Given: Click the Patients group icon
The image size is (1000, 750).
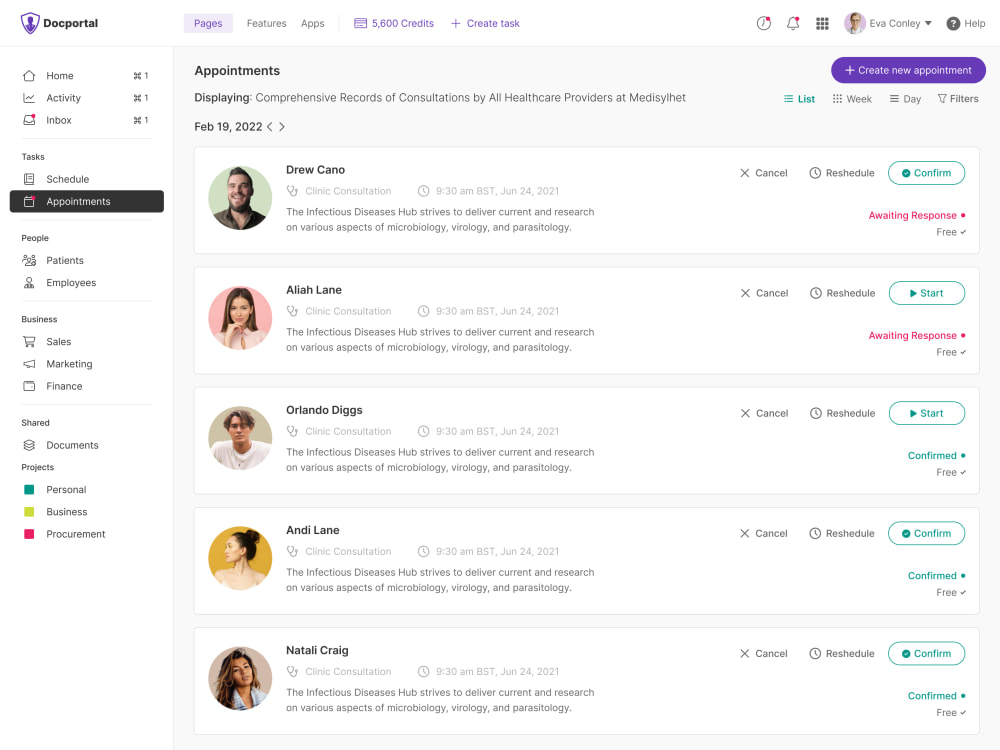Looking at the screenshot, I should [x=29, y=260].
